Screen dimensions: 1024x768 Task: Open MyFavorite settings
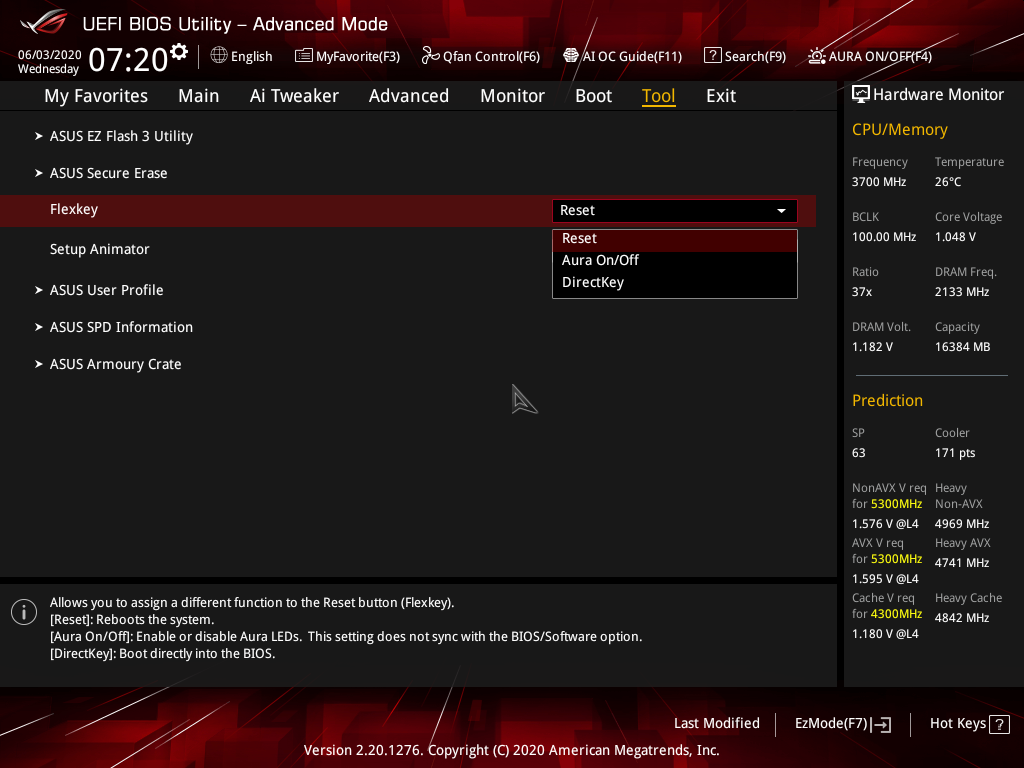tap(347, 56)
